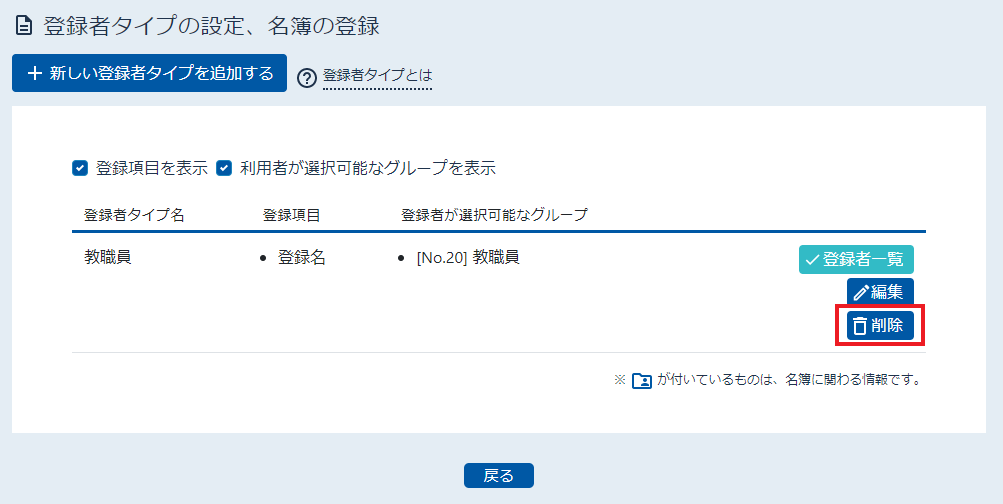Screen dimensions: 1003x504
Task: Go back with the 戻る button
Action: pos(499,475)
